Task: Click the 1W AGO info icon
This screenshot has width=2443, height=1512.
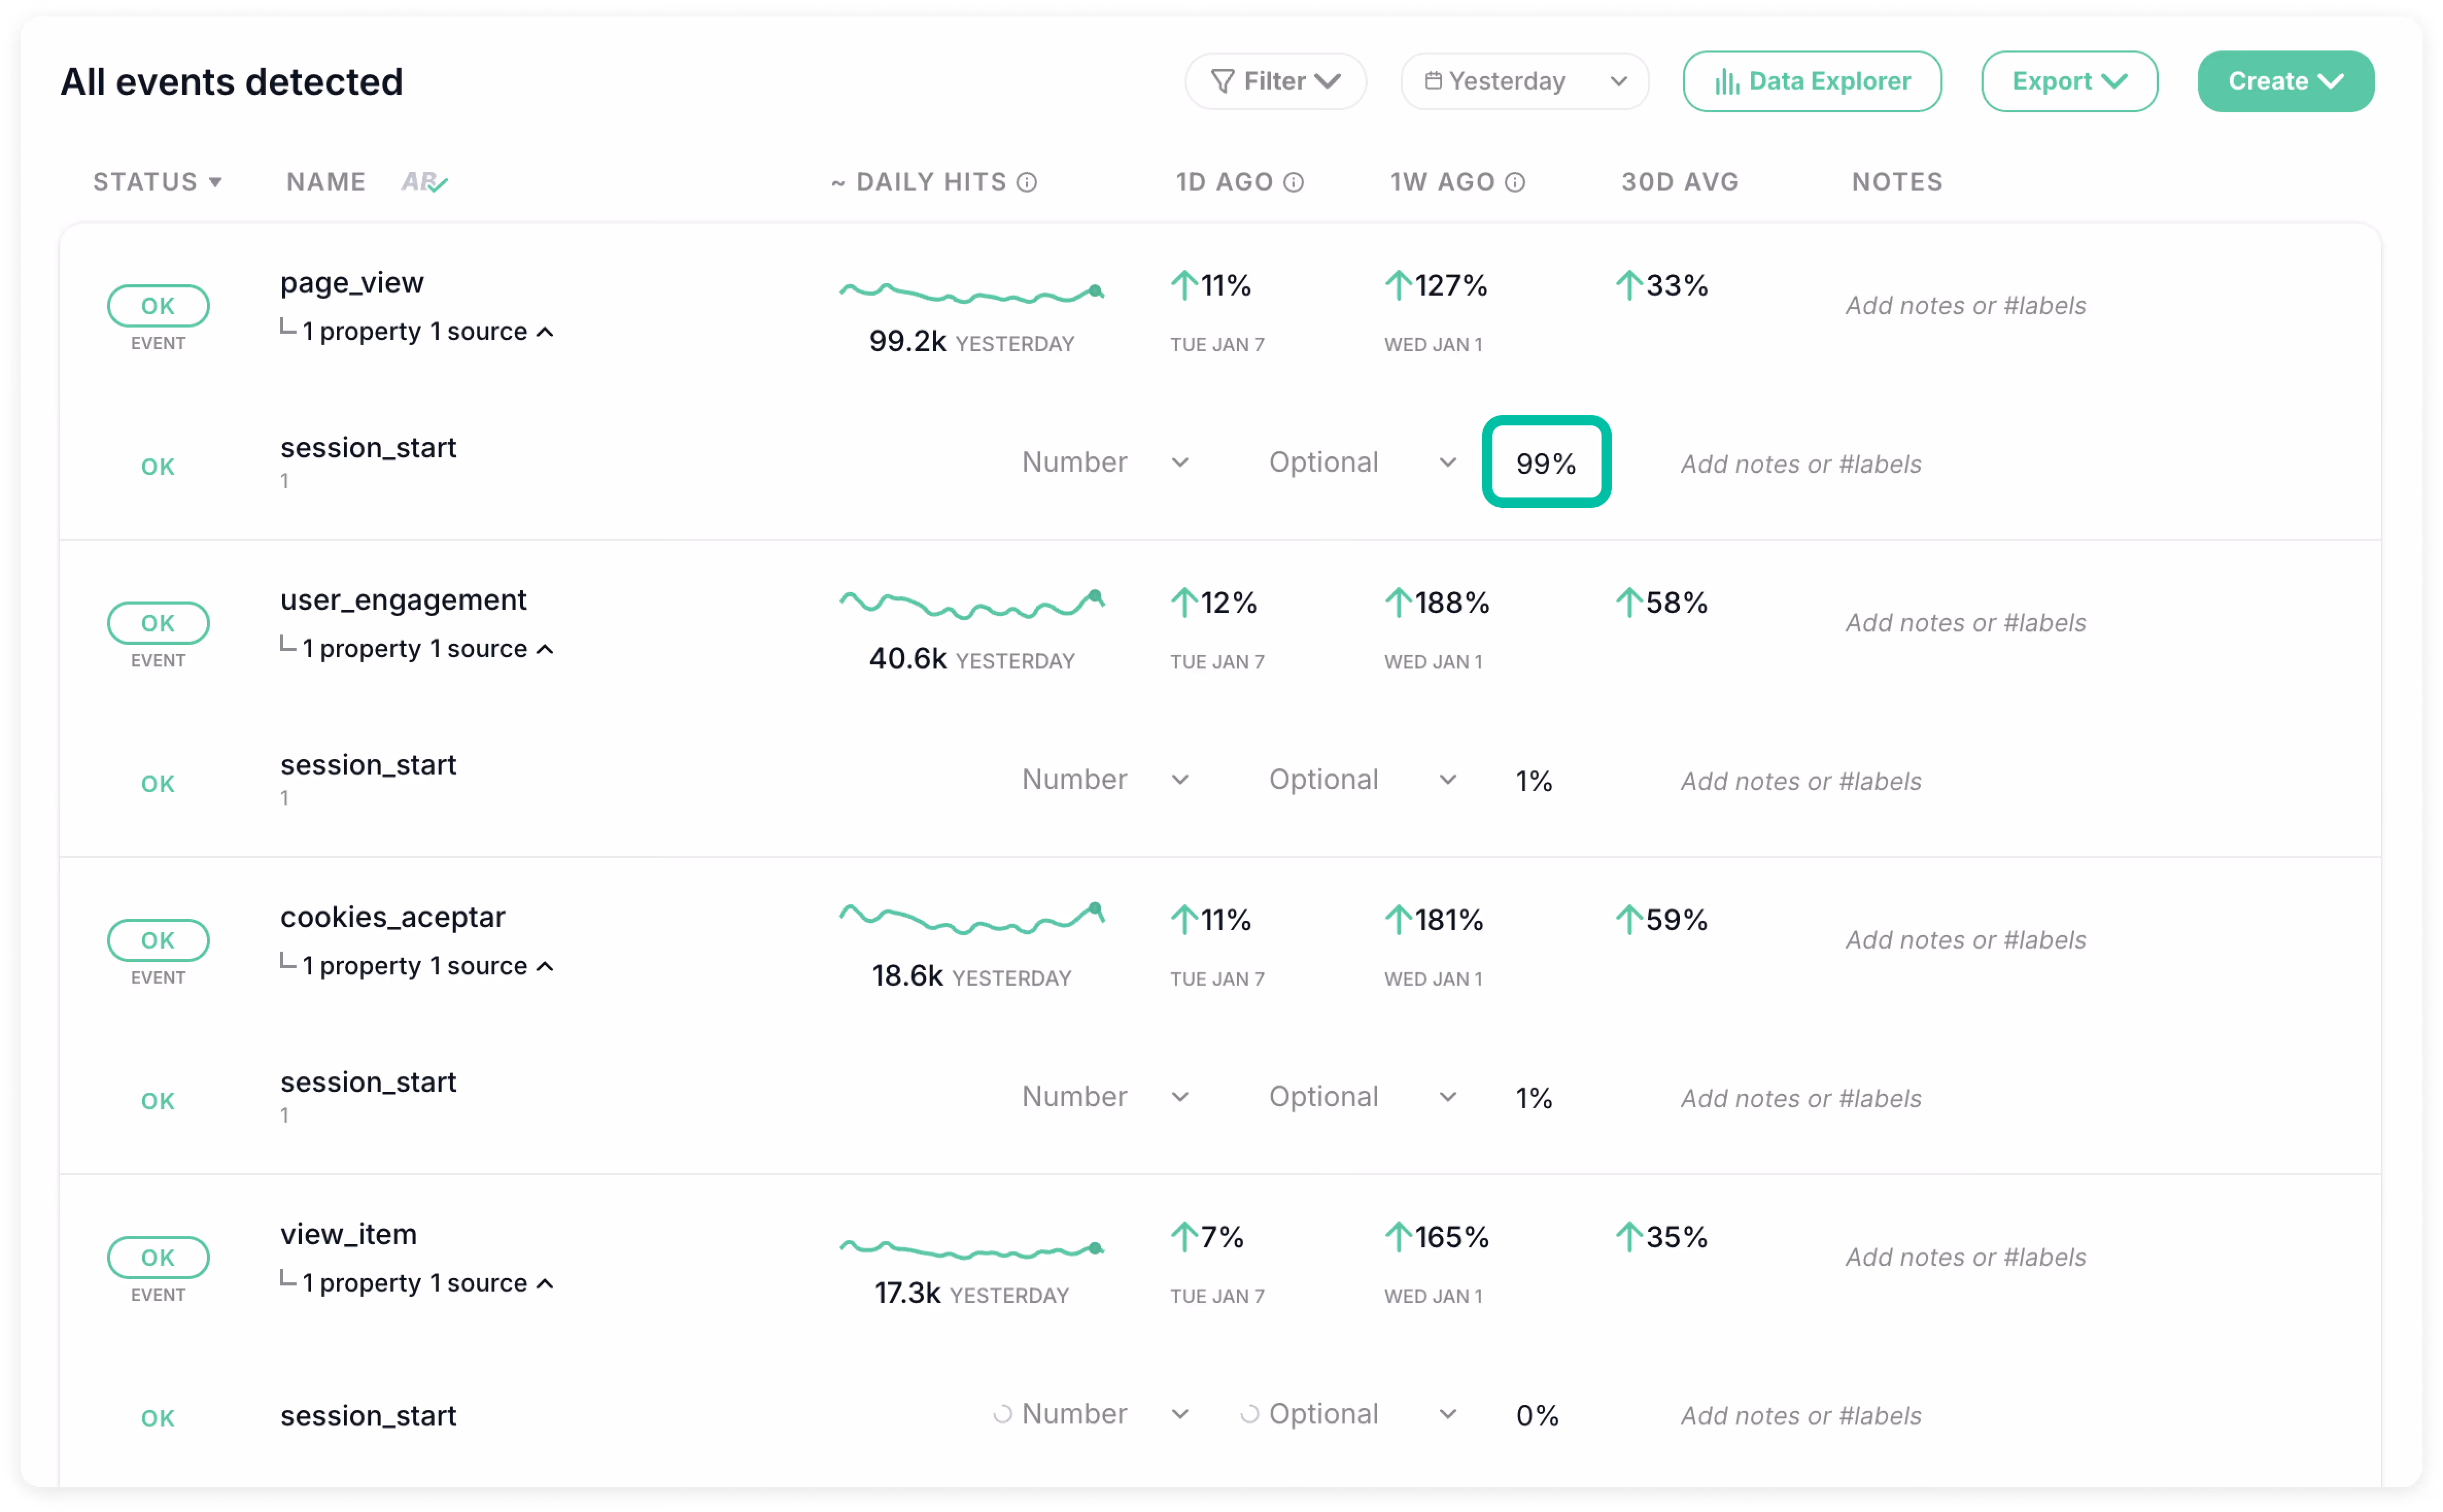Action: [x=1515, y=182]
